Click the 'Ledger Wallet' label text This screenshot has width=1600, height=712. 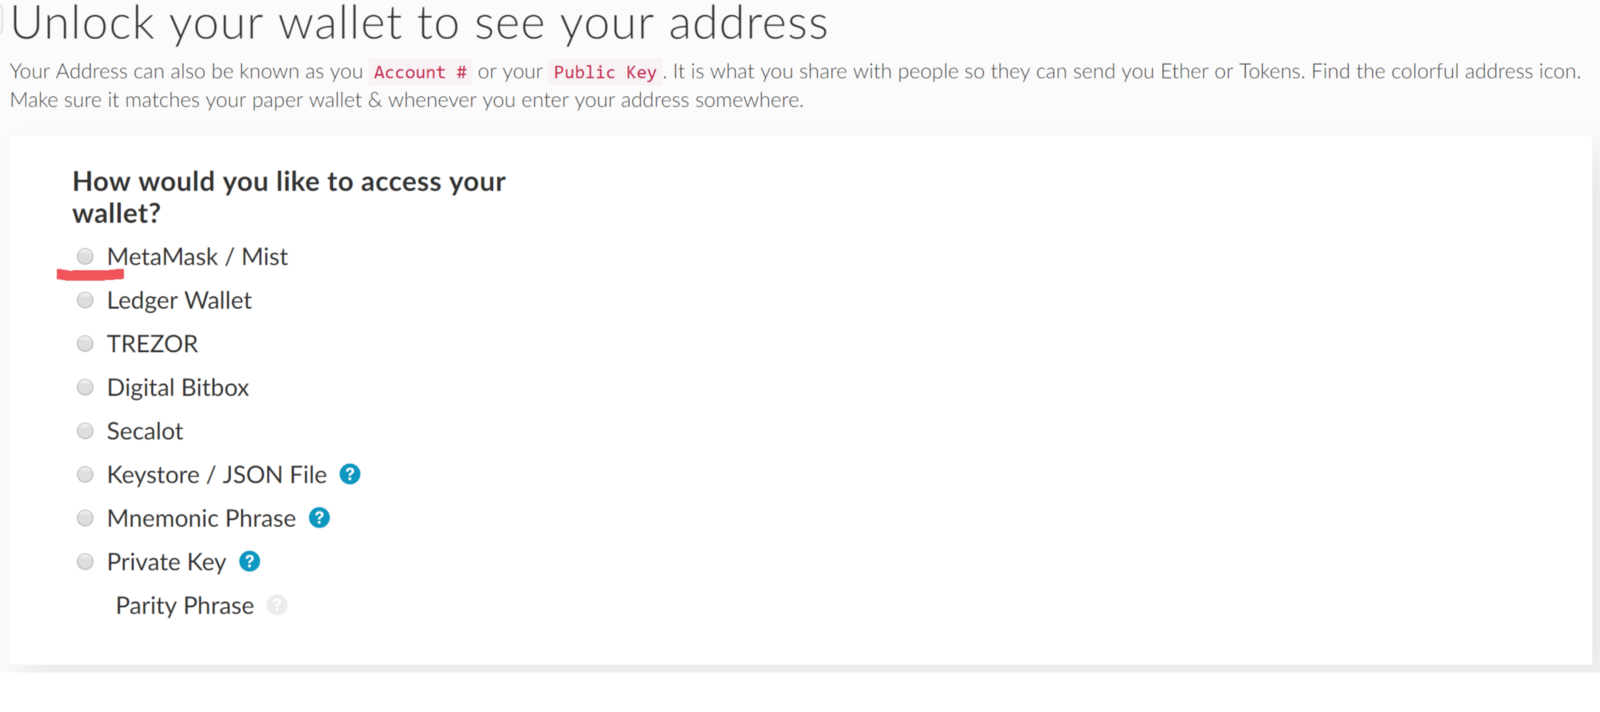tap(179, 301)
